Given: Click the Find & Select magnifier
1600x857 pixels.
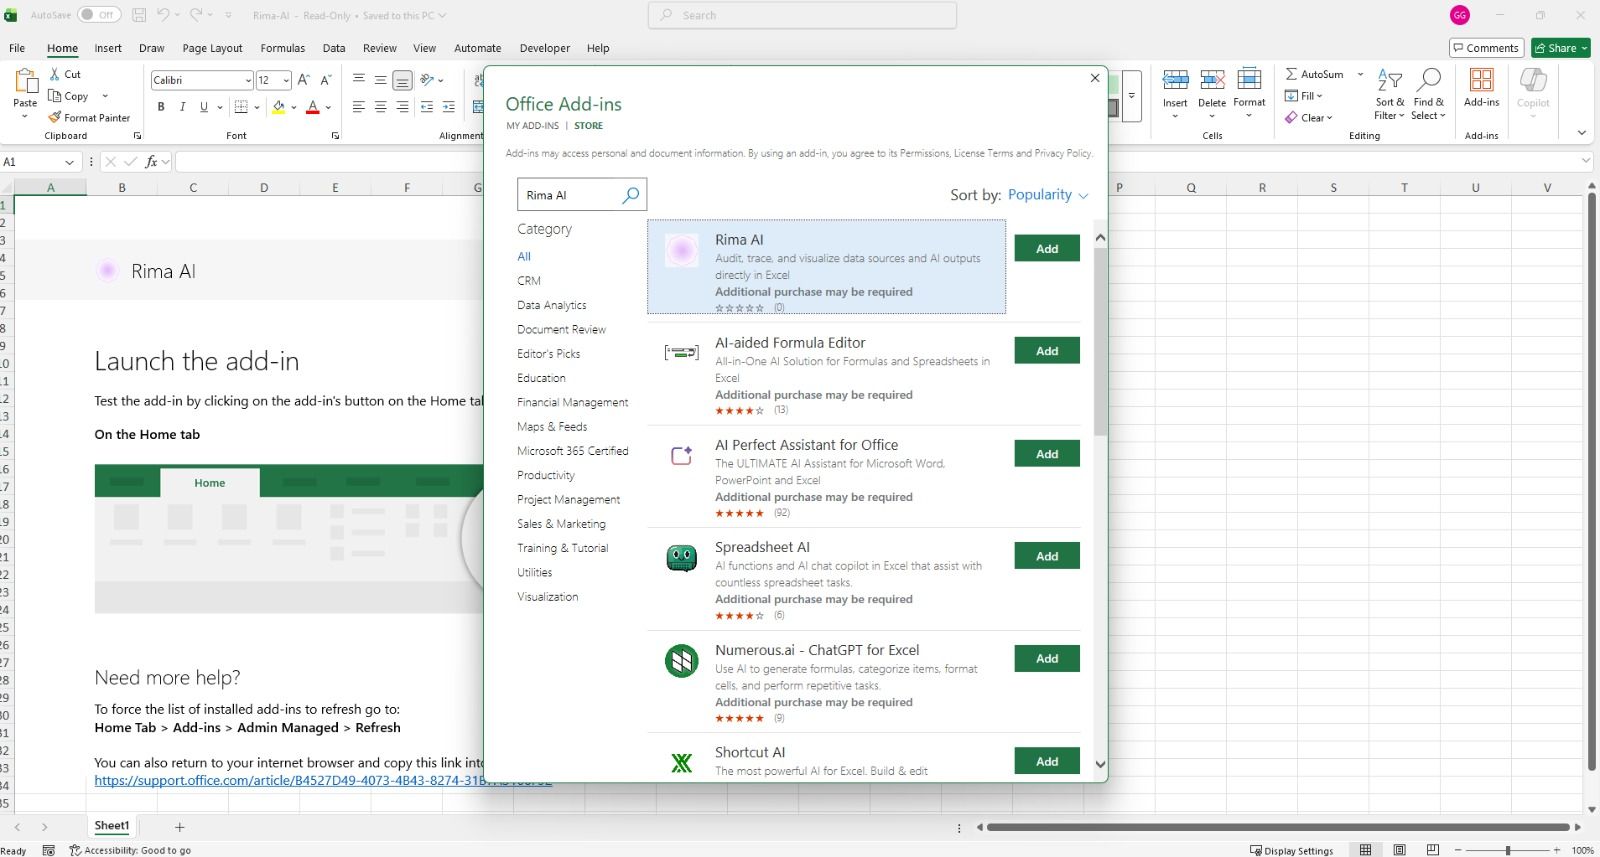Looking at the screenshot, I should [x=1429, y=80].
